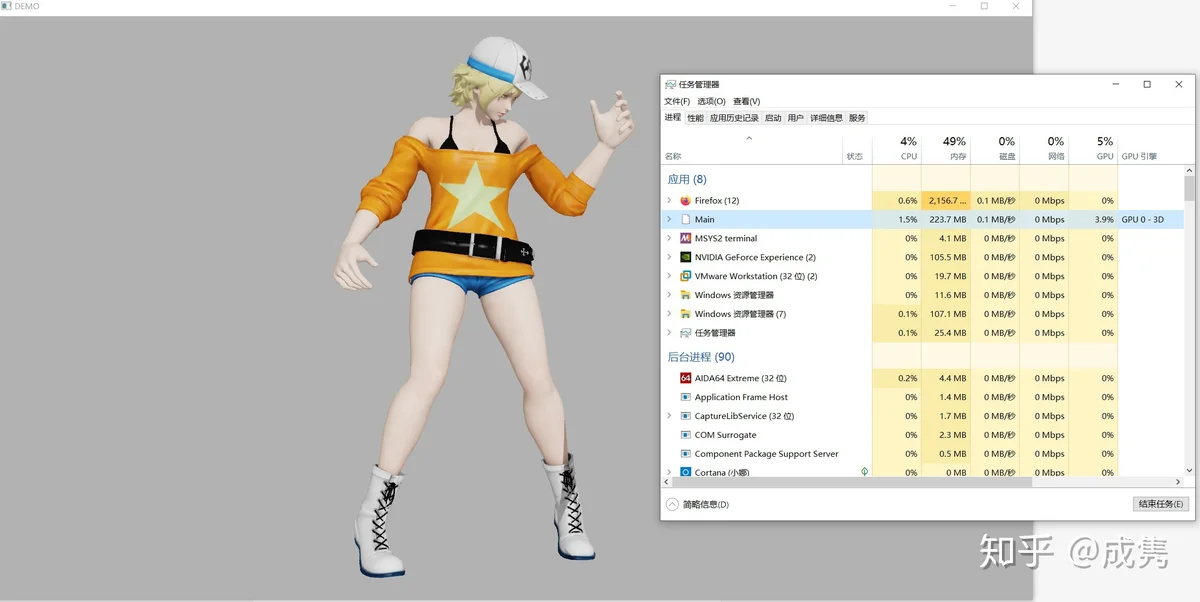1200x602 pixels.
Task: Click the vertical scrollbar thumb in Task Manager
Action: pos(1189,189)
